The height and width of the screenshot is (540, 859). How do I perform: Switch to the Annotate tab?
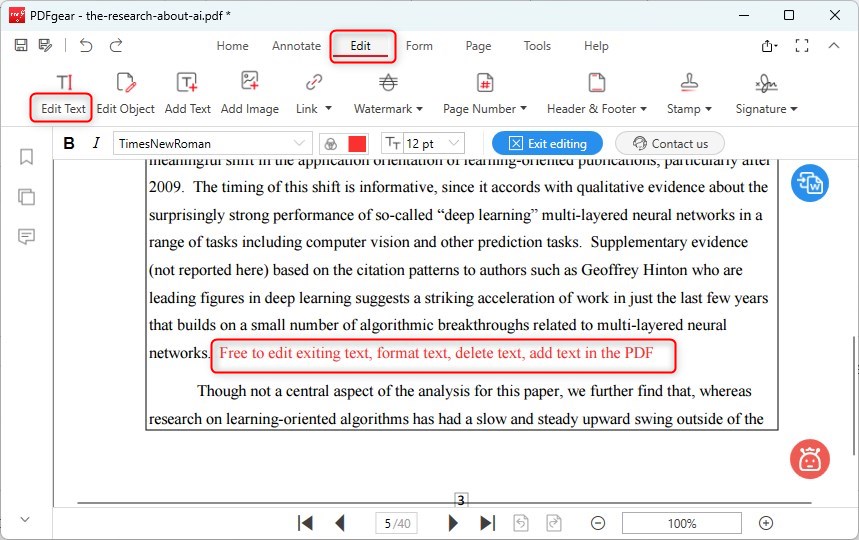(296, 46)
